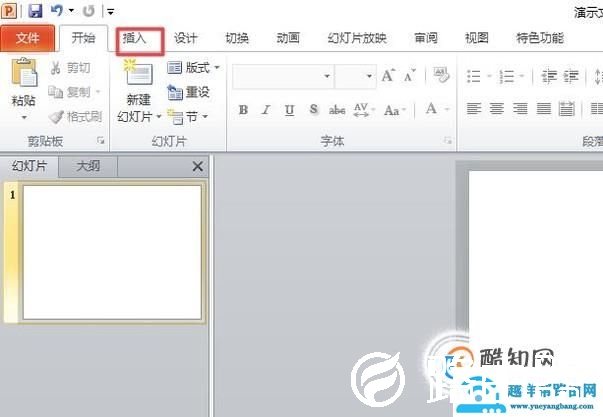Click the Save icon in quick access toolbar

(35, 11)
